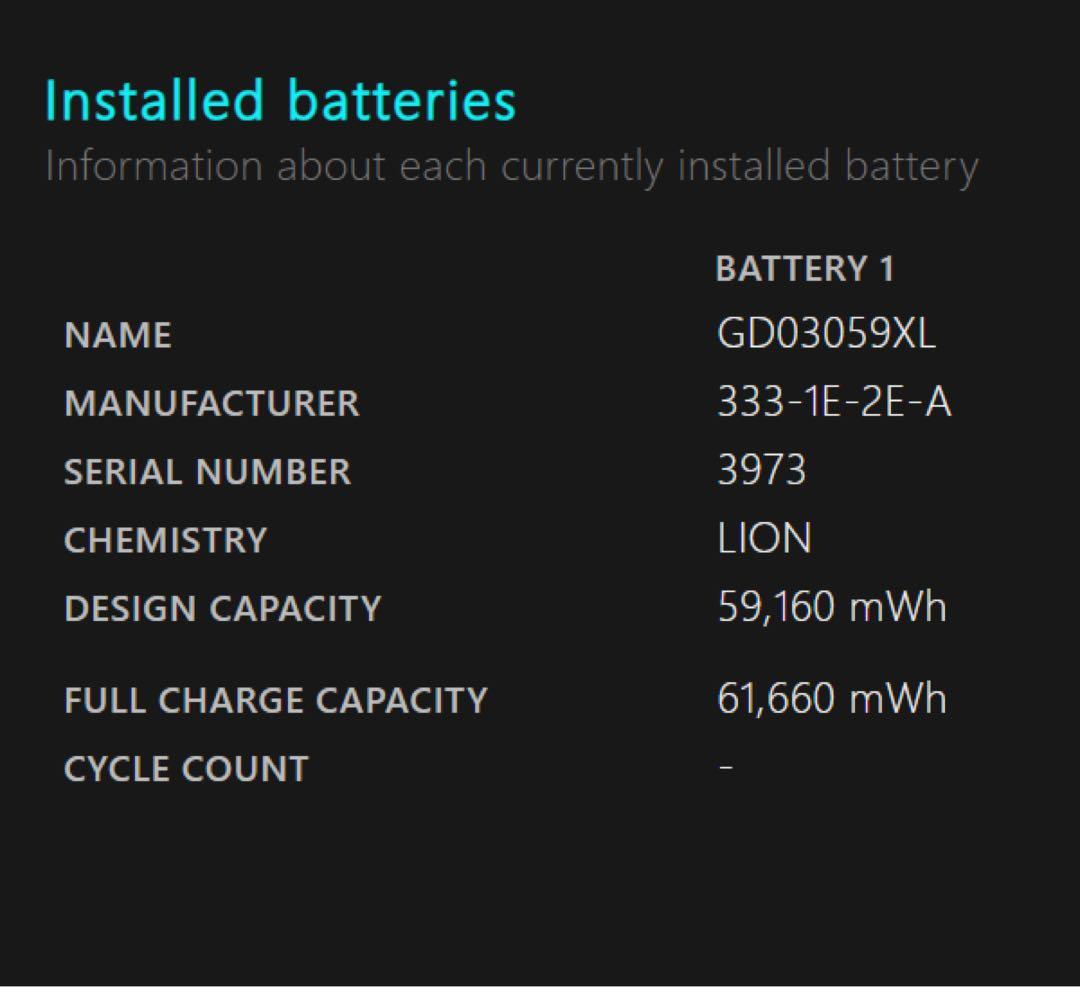Click the subtitle about currently installed battery
1080x987 pixels.
(x=511, y=167)
